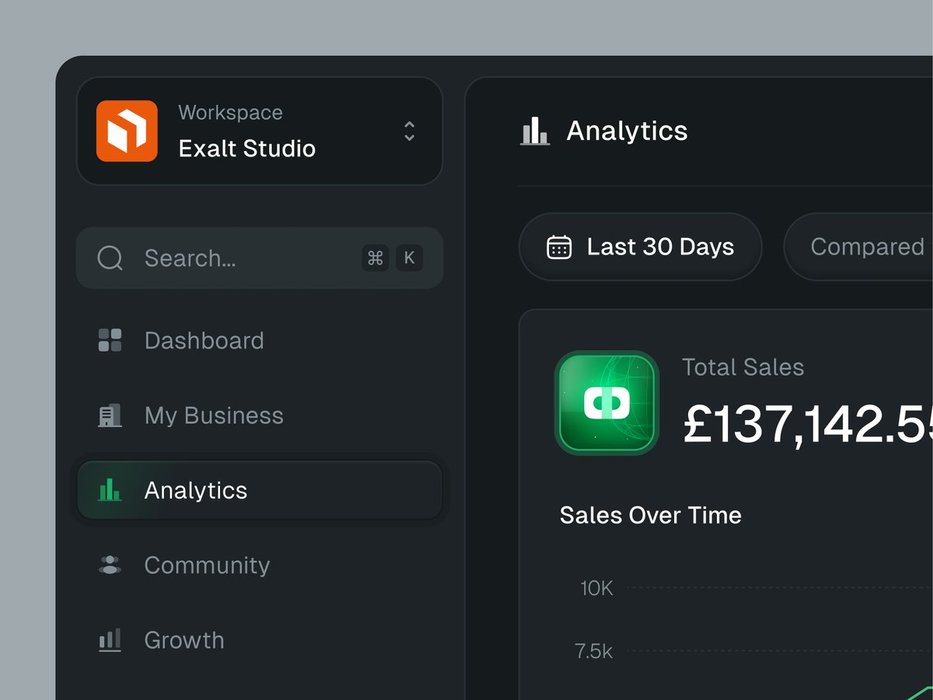Viewport: 933px width, 700px height.
Task: Click the bar chart icon in Analytics header
Action: tap(535, 131)
